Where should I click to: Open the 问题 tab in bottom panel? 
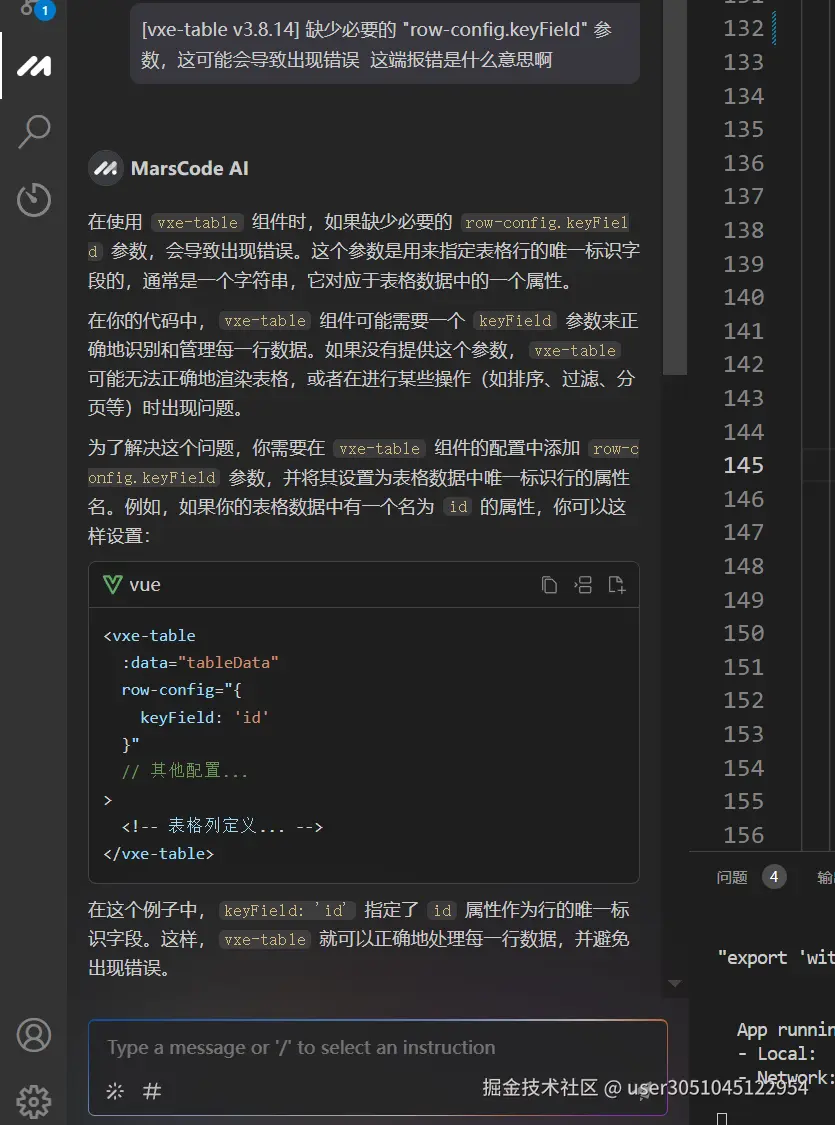tap(732, 877)
